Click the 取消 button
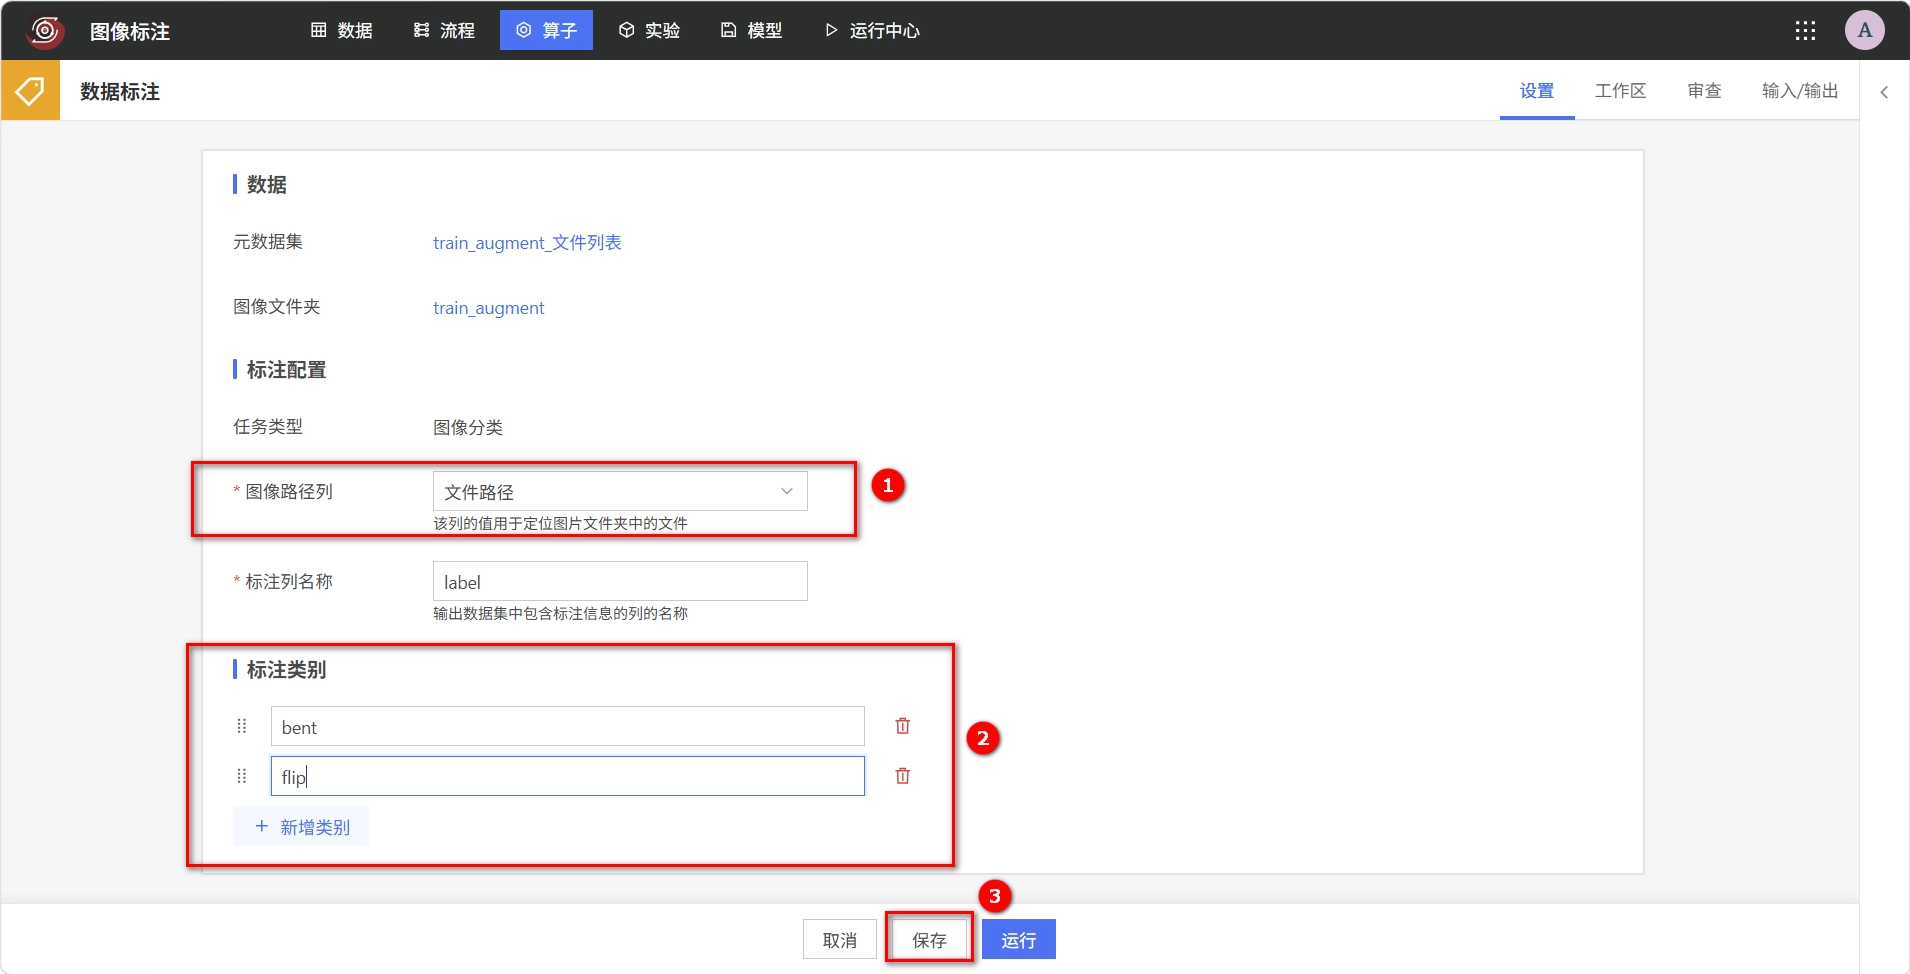This screenshot has width=1910, height=974. [840, 940]
